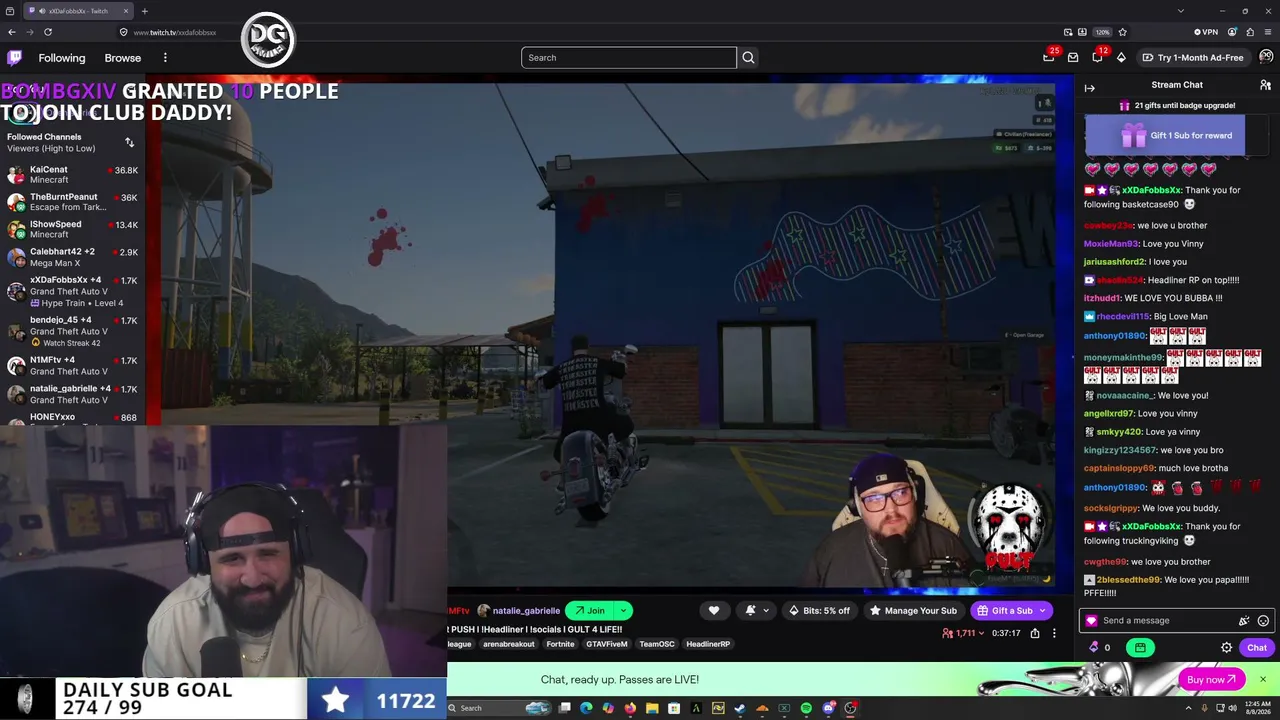Select the TeamOSC tag
Viewport: 1280px width, 720px height.
[657, 644]
